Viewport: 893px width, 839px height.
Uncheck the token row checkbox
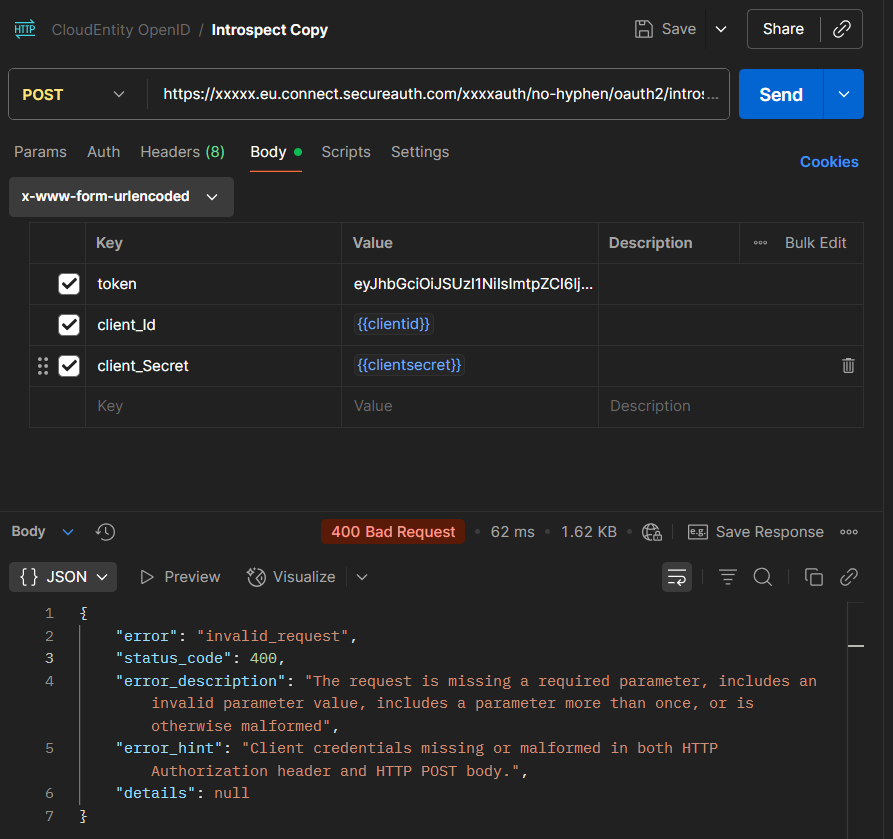click(x=69, y=284)
